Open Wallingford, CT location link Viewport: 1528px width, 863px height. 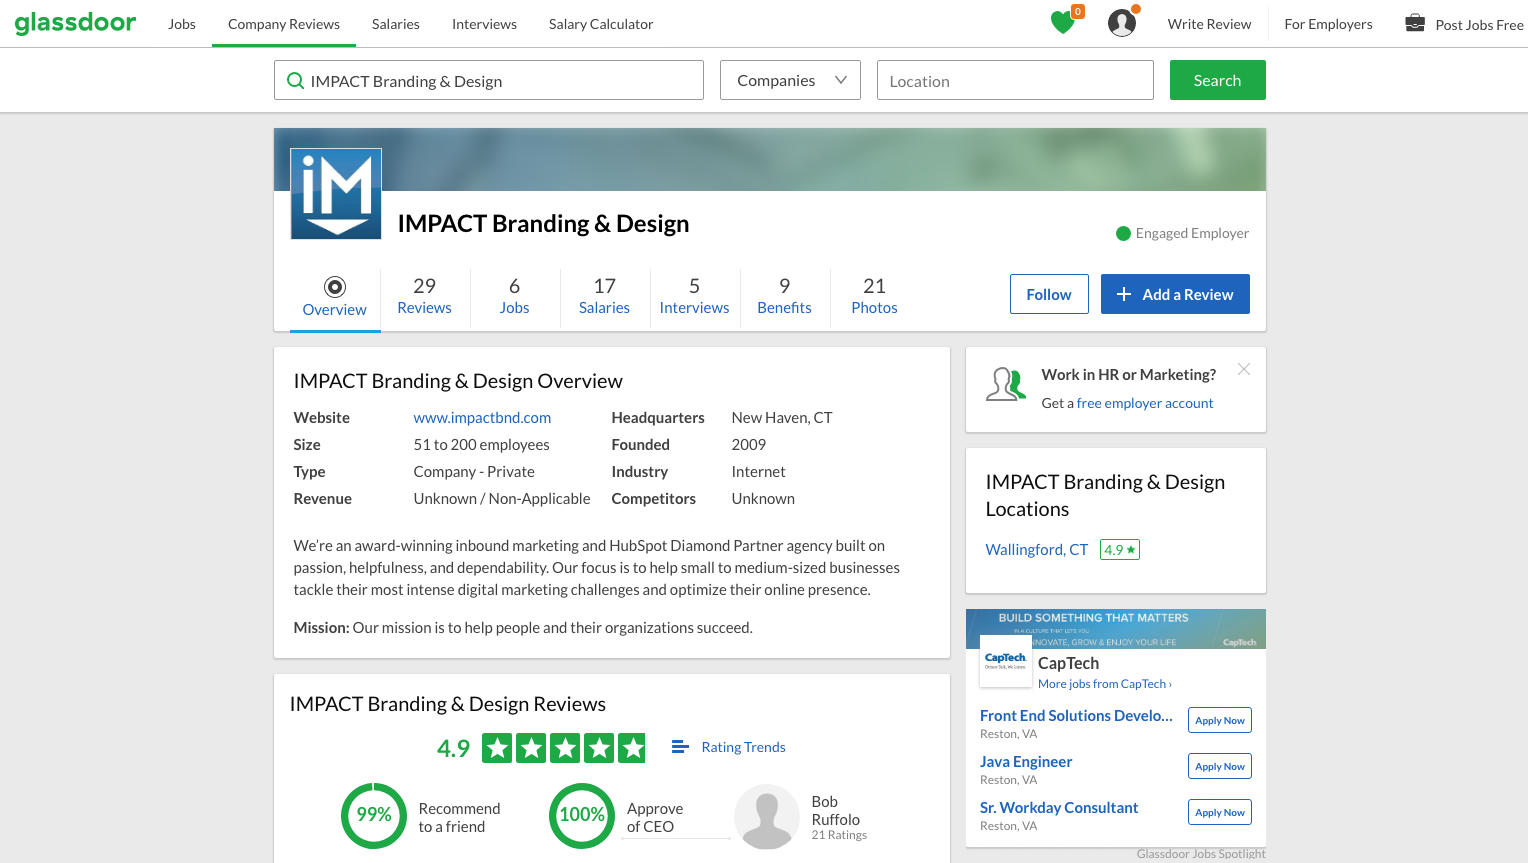1036,549
